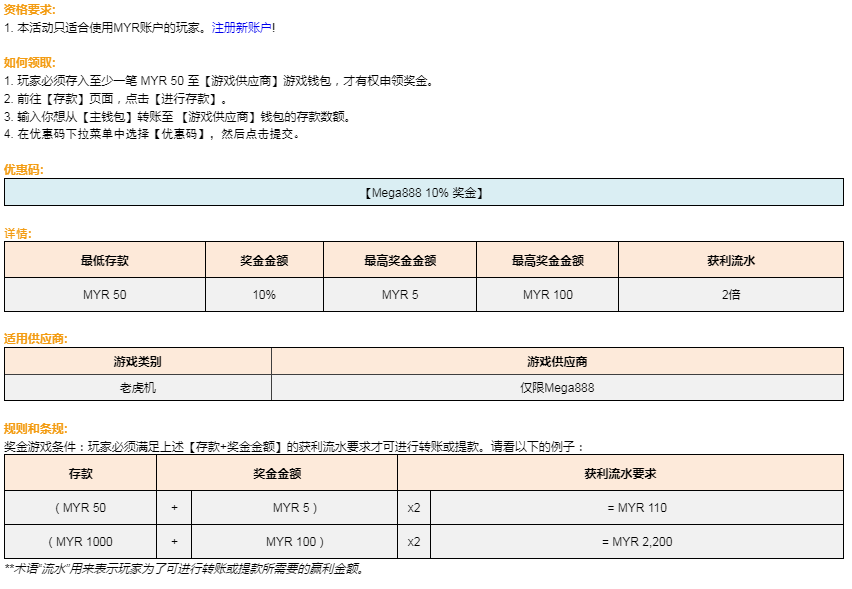Click the 获利流水要求 column header

[x=620, y=473]
